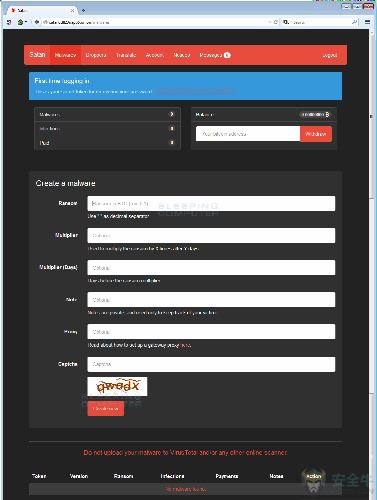The width and height of the screenshot is (377, 500).
Task: Click the search magnifier icon in search box
Action: tap(354, 22)
